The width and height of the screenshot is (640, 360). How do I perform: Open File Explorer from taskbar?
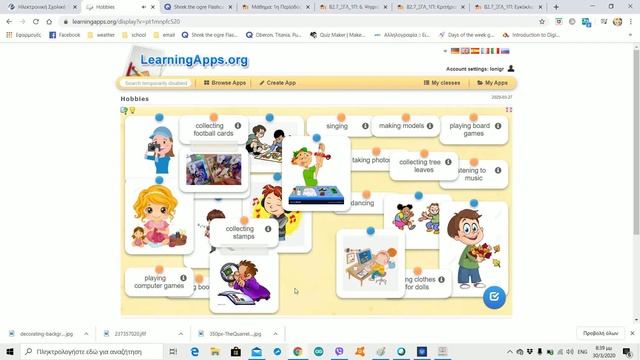pos(215,351)
